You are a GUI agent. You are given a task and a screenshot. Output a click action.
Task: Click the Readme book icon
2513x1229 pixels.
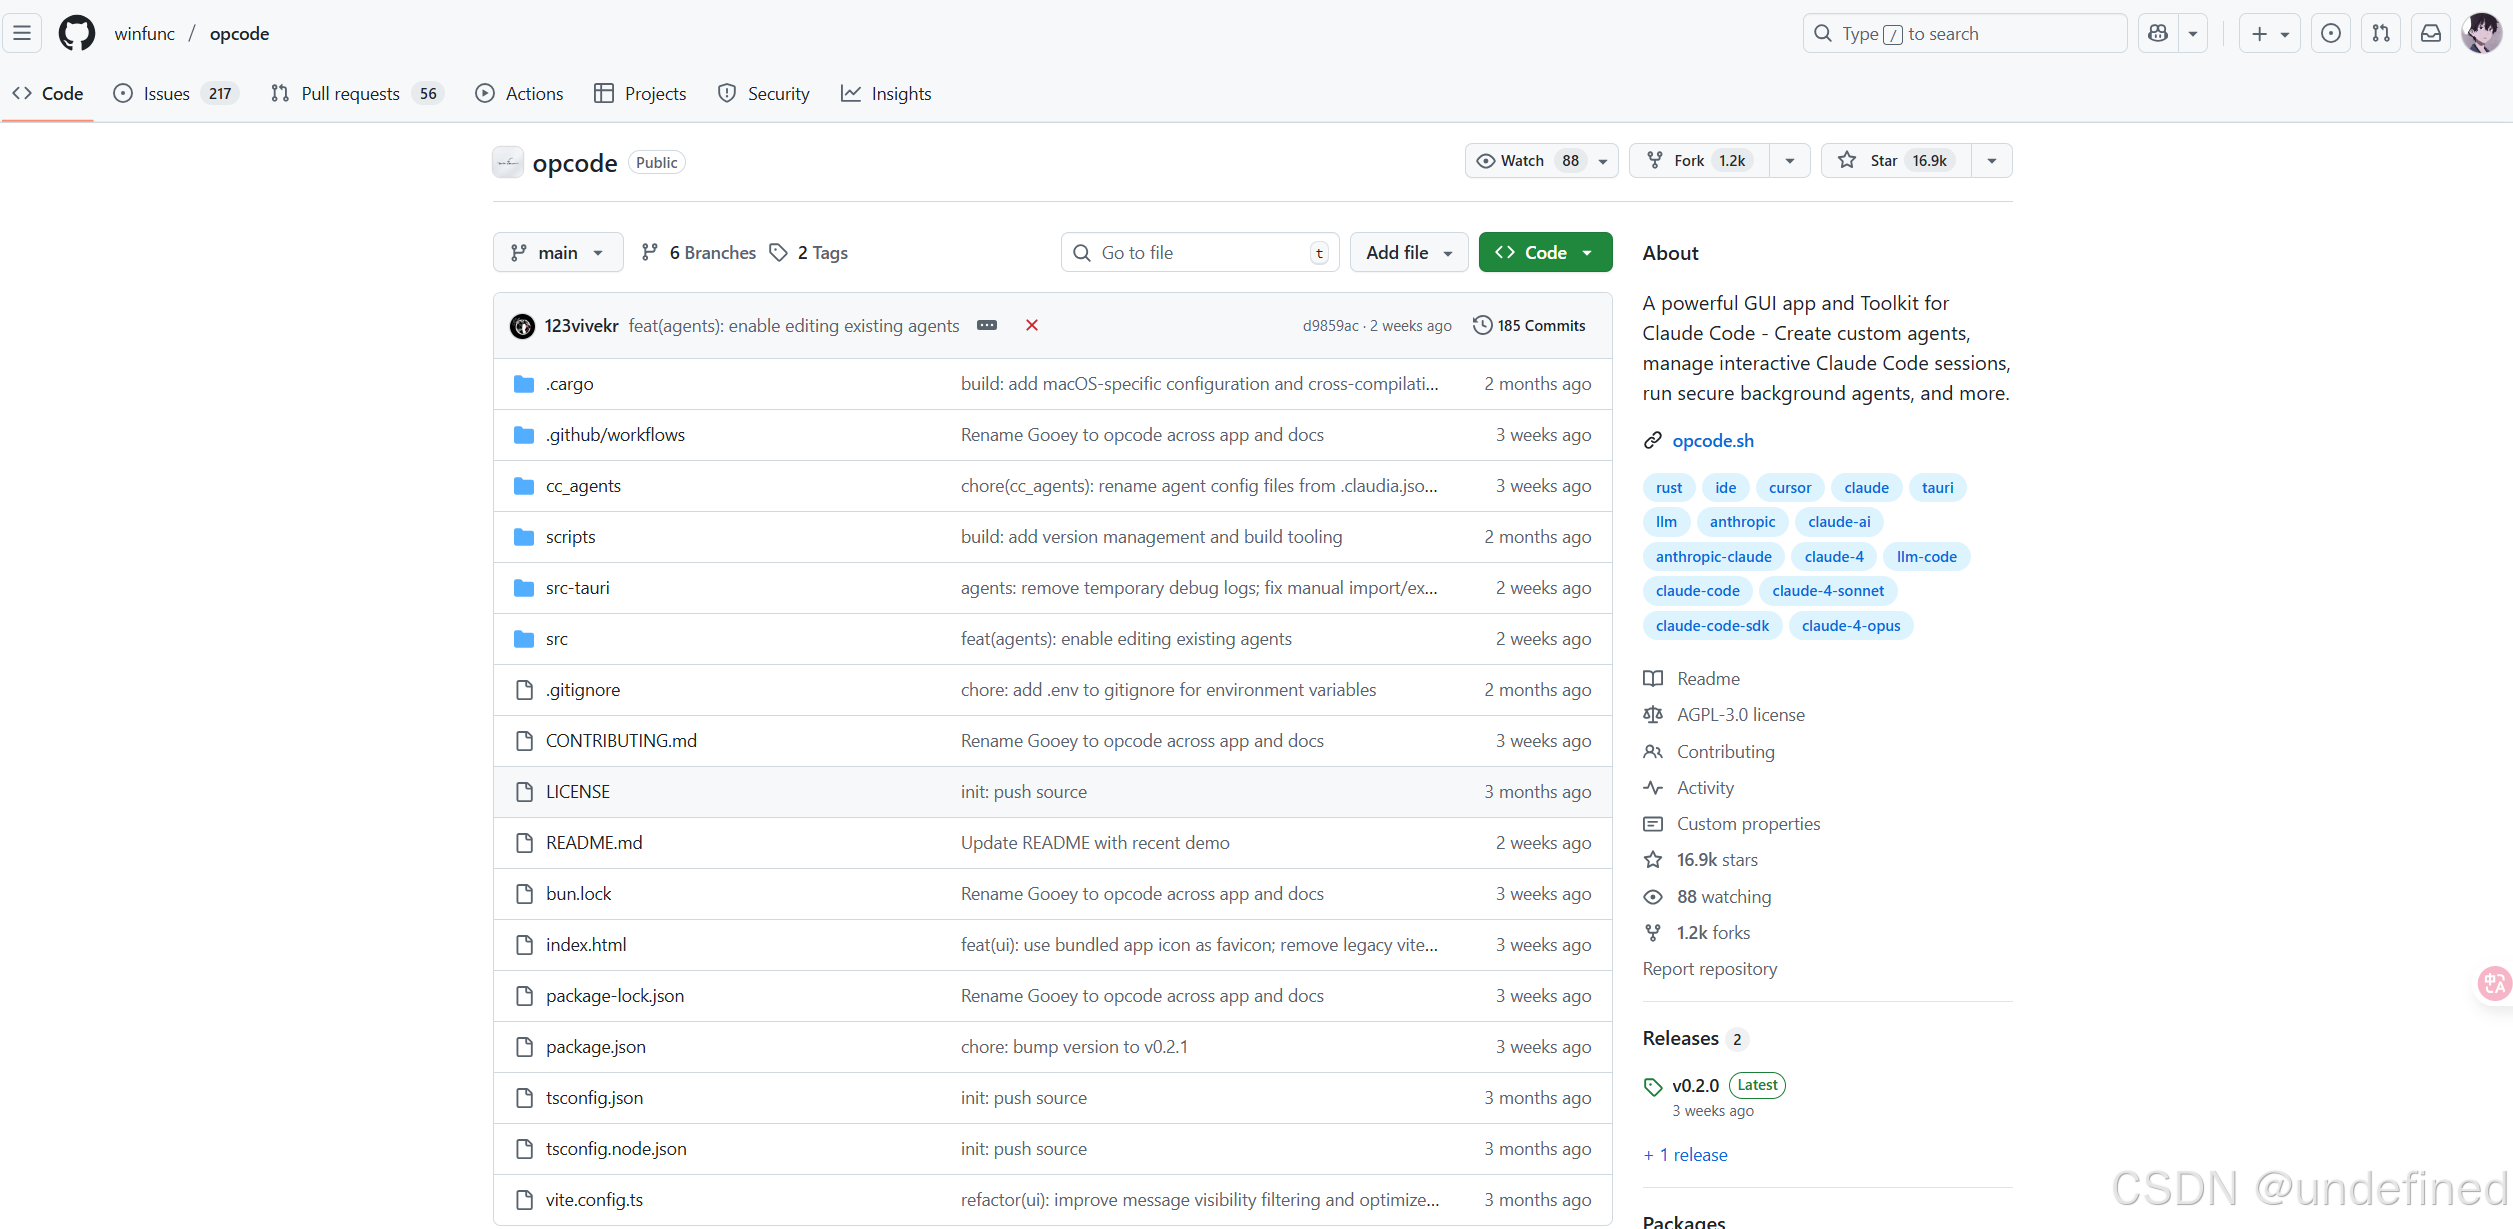[1653, 679]
